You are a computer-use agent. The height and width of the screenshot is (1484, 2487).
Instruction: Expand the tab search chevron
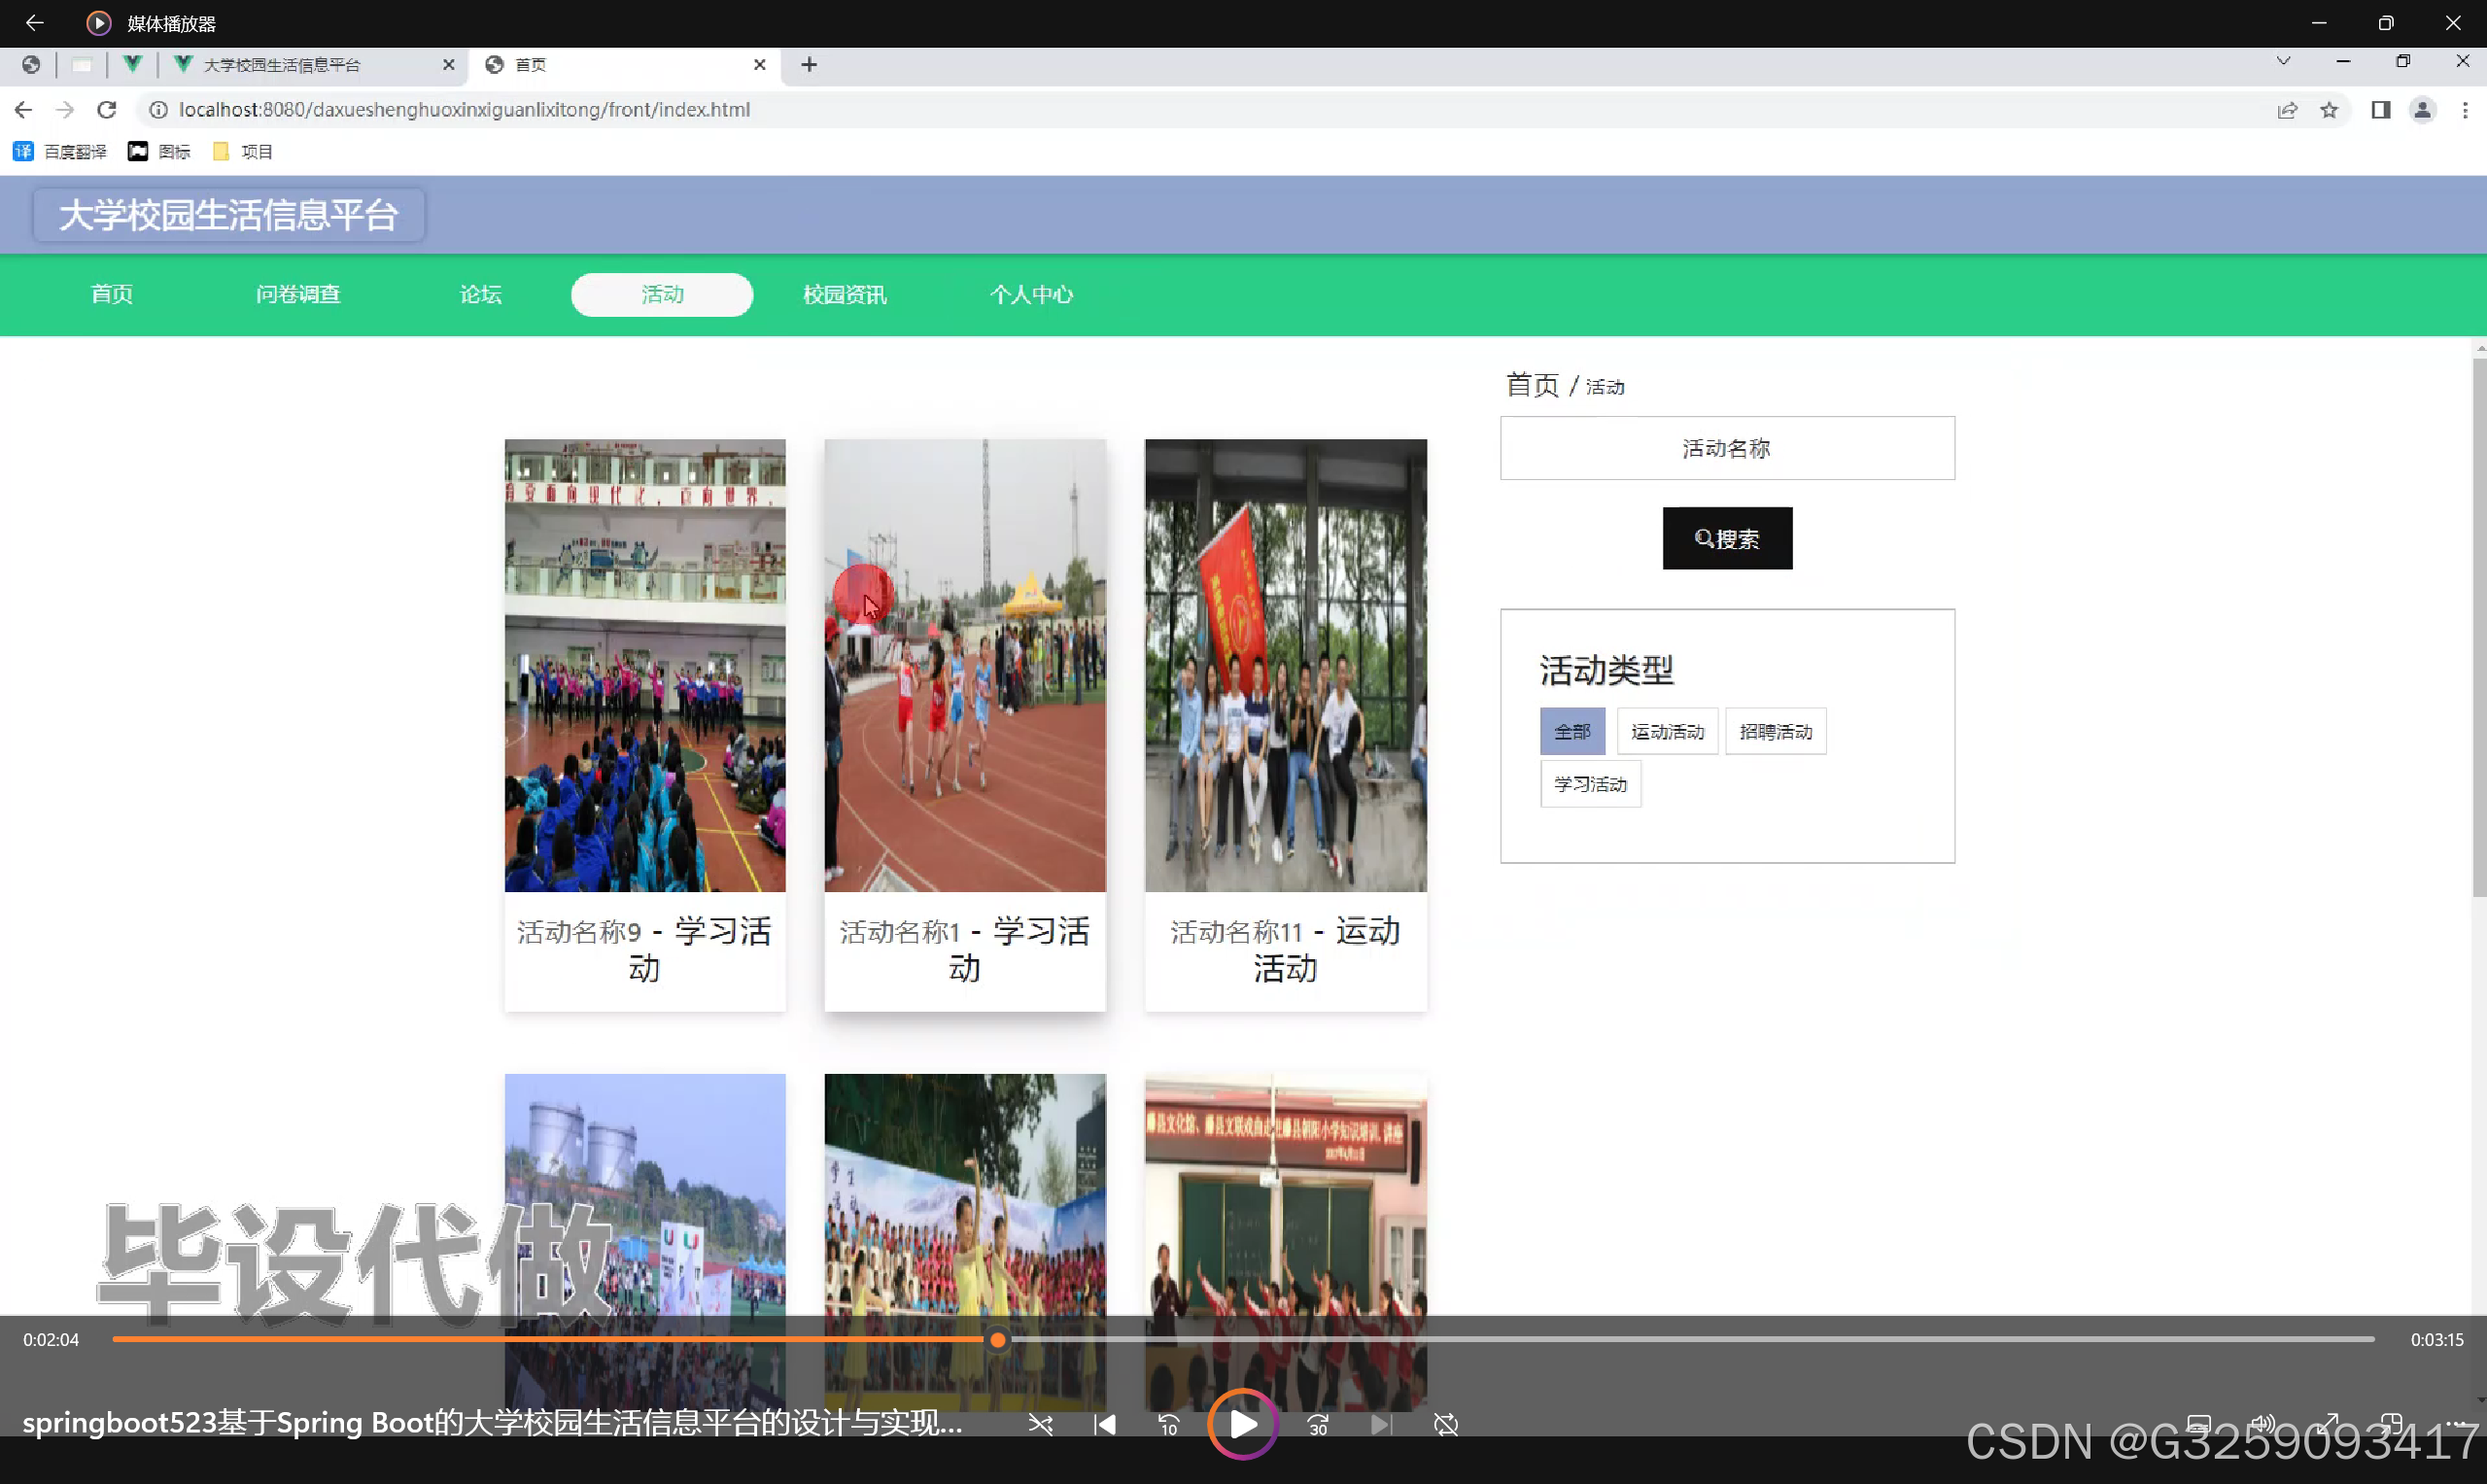point(2283,61)
